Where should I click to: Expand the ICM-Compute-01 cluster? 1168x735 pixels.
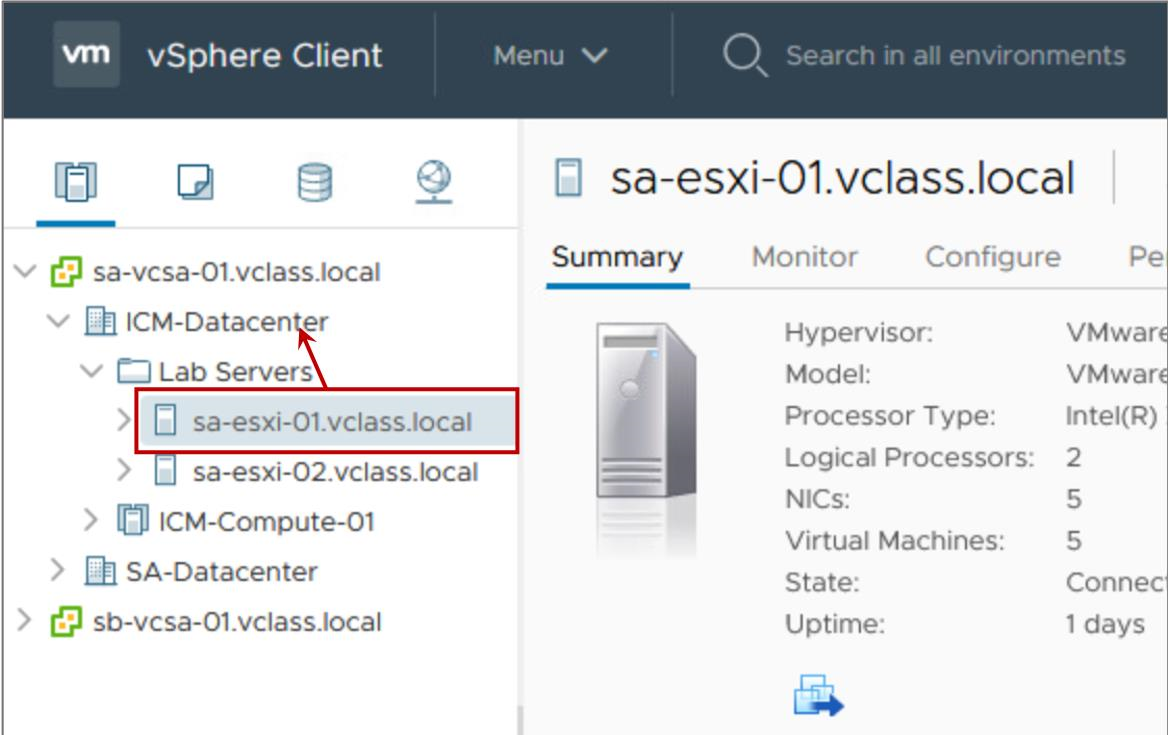click(90, 520)
